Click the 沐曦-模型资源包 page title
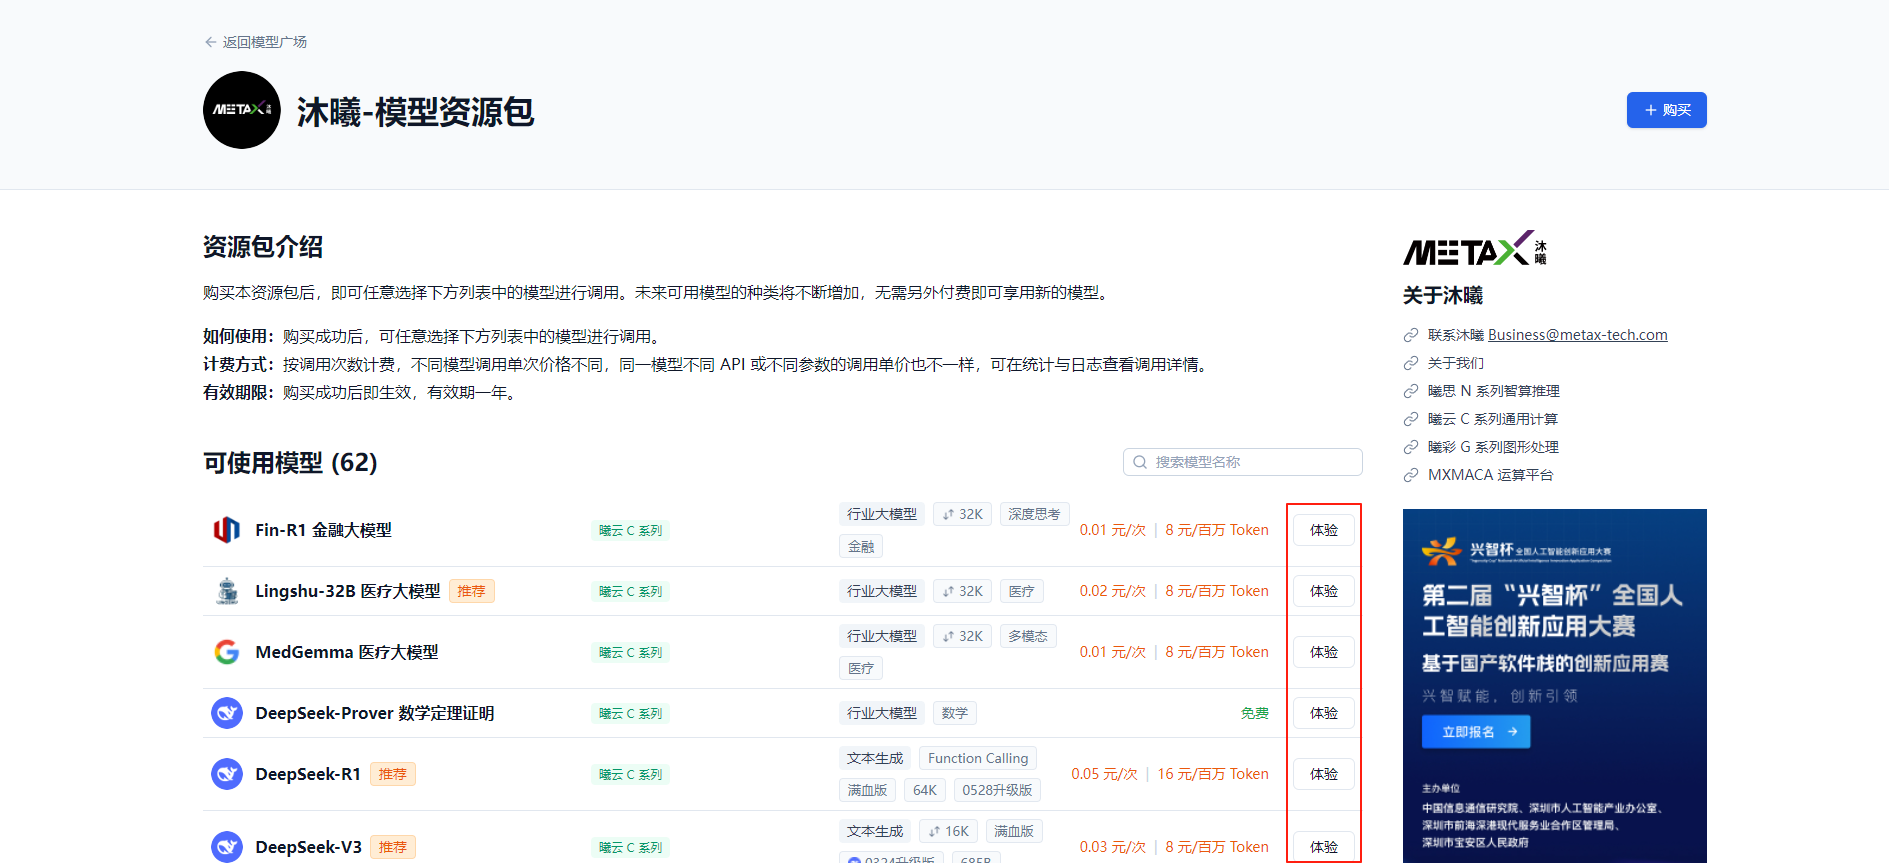1889x863 pixels. 415,112
